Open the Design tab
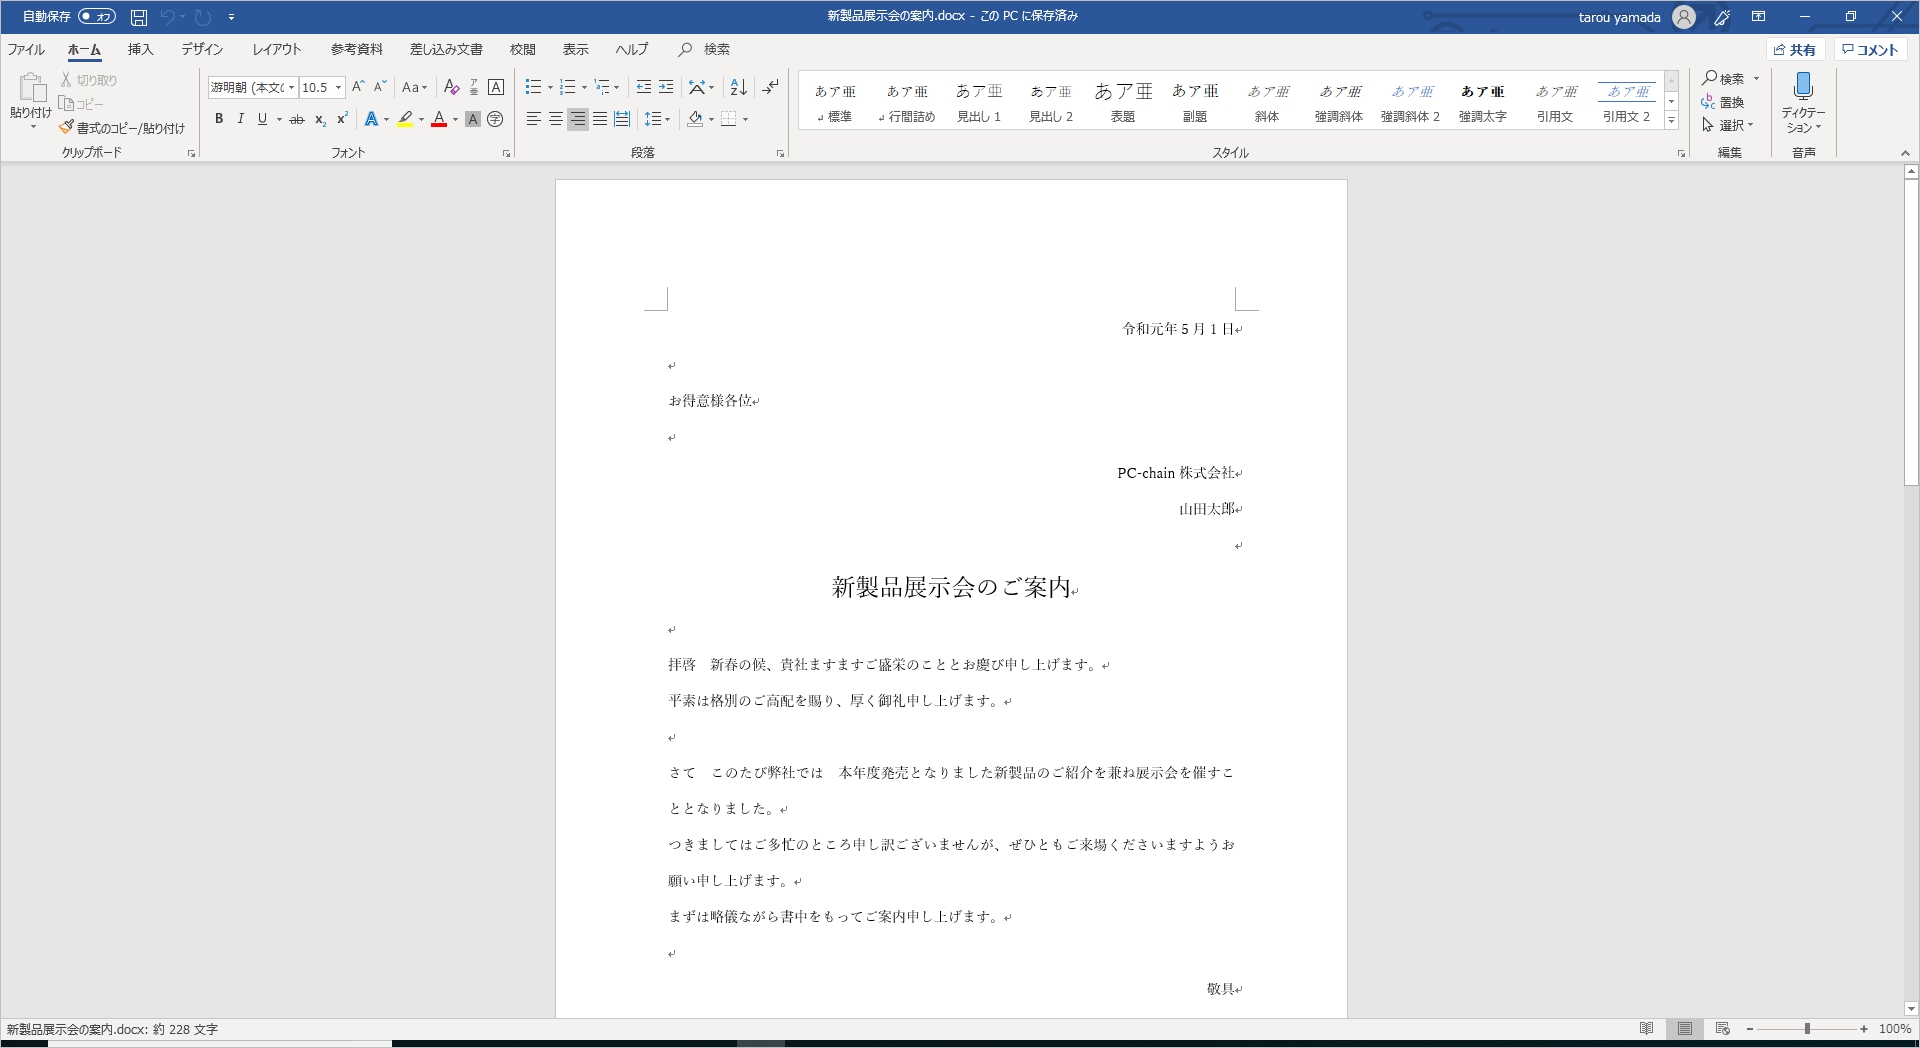This screenshot has width=1920, height=1048. tap(202, 49)
